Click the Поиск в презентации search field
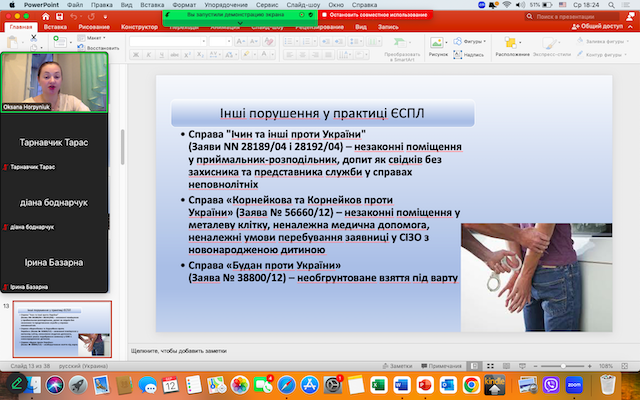Image resolution: width=640 pixels, height=400 pixels. pyautogui.click(x=572, y=16)
